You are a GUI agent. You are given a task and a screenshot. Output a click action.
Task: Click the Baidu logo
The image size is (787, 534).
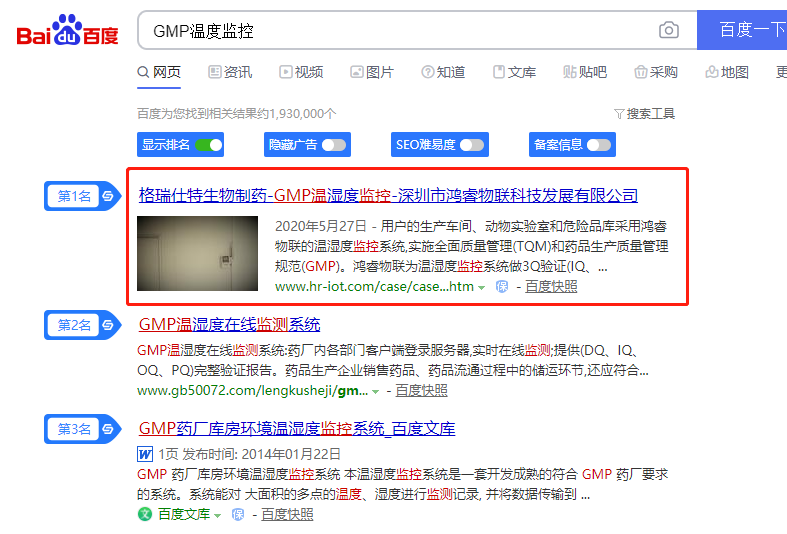tap(67, 30)
